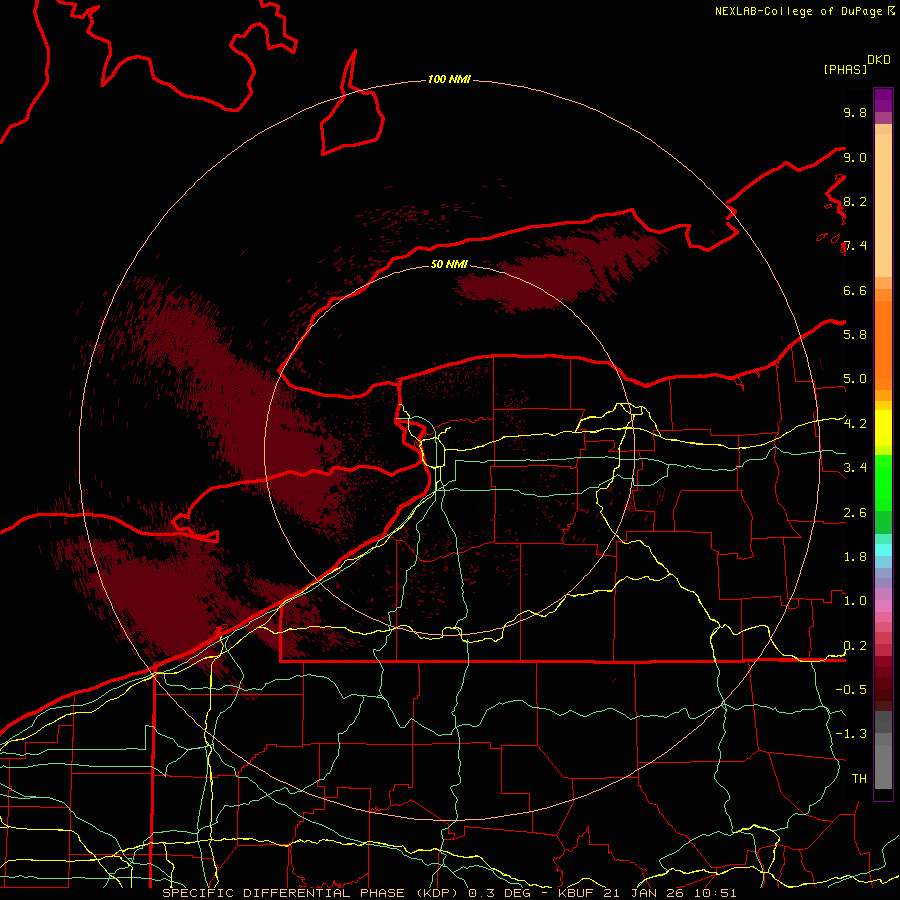Click the 3.4 scale label
The image size is (900, 900).
tap(855, 468)
